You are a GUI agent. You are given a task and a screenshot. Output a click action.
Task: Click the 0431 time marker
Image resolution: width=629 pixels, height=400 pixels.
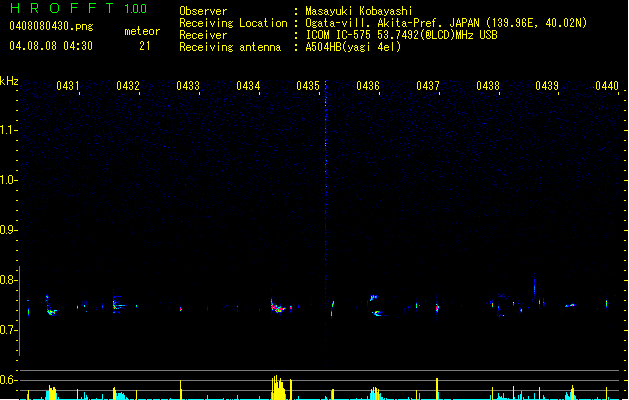[67, 86]
